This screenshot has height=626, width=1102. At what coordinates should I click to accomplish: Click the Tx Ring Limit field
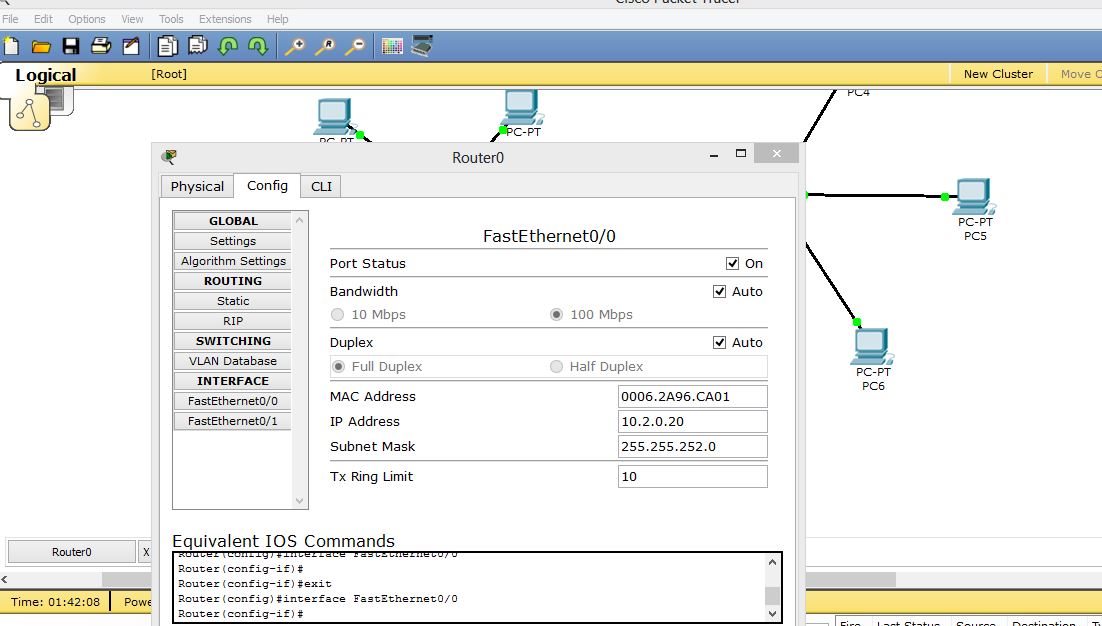(x=692, y=476)
